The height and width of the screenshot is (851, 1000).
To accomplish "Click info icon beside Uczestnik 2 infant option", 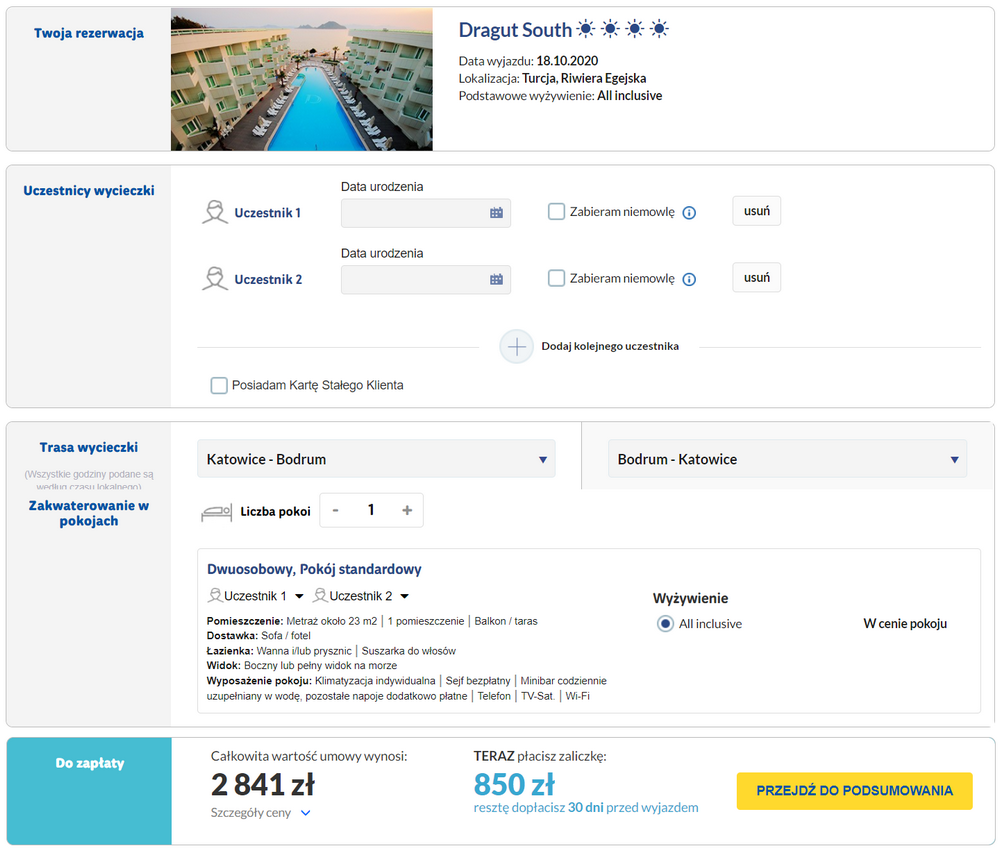I will coord(689,279).
